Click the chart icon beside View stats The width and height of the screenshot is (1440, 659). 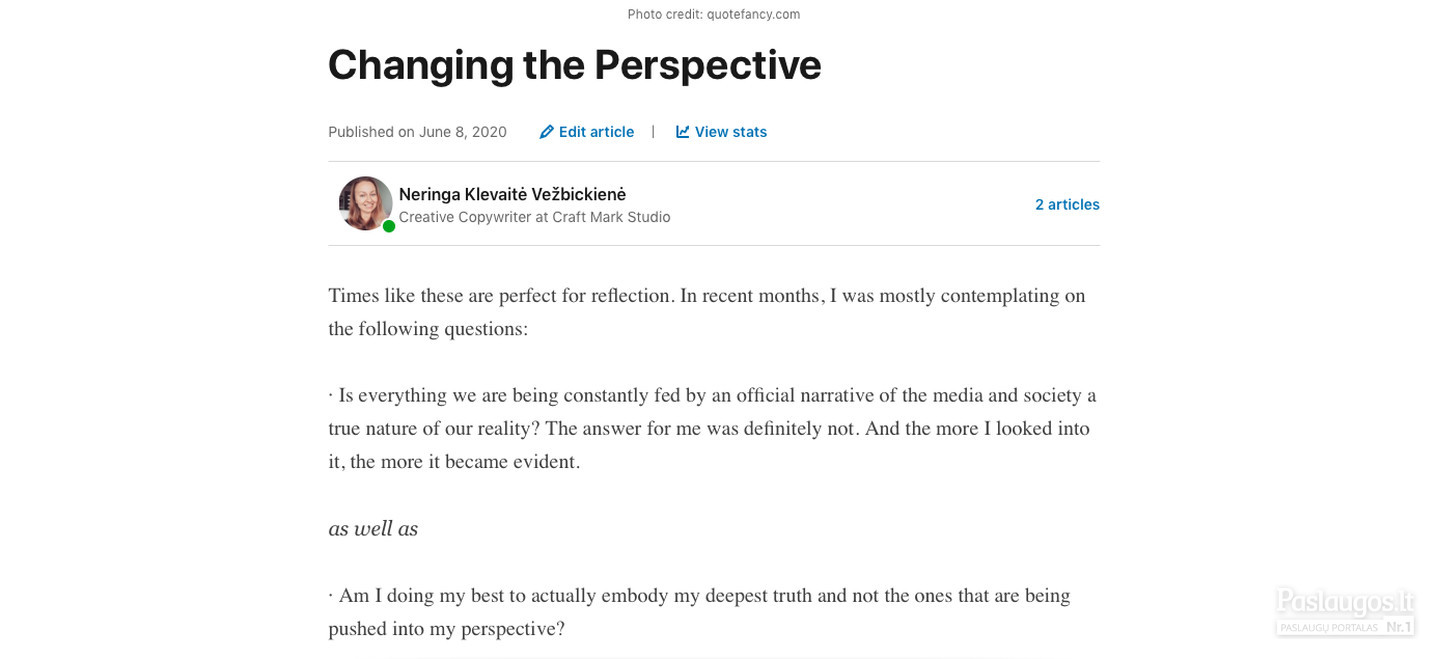point(683,132)
